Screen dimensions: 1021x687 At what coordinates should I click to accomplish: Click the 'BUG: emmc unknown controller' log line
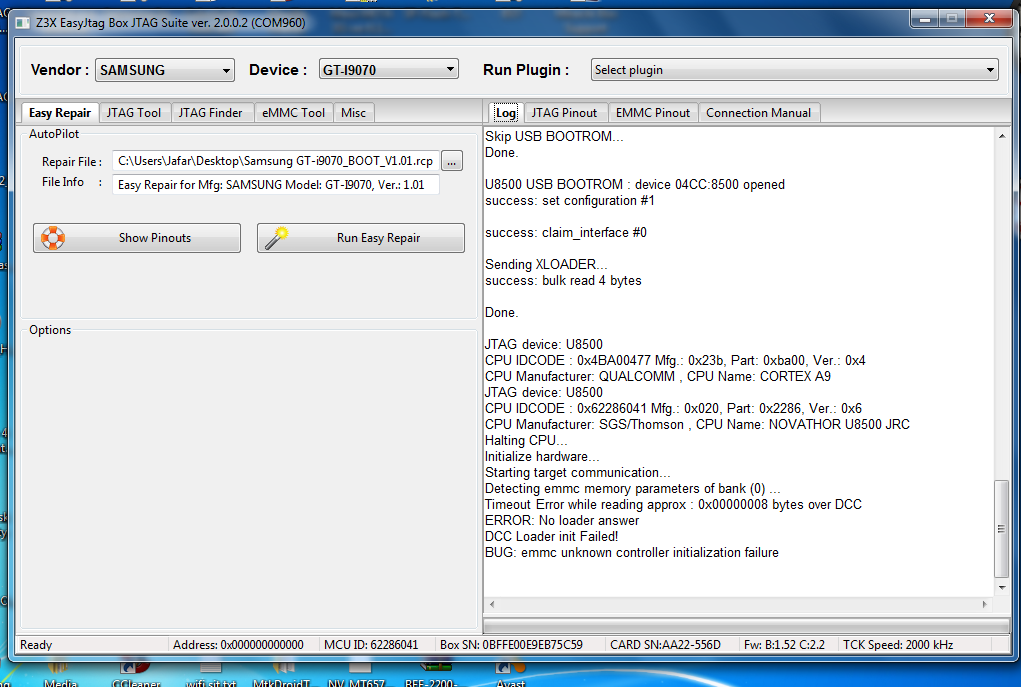click(x=632, y=552)
